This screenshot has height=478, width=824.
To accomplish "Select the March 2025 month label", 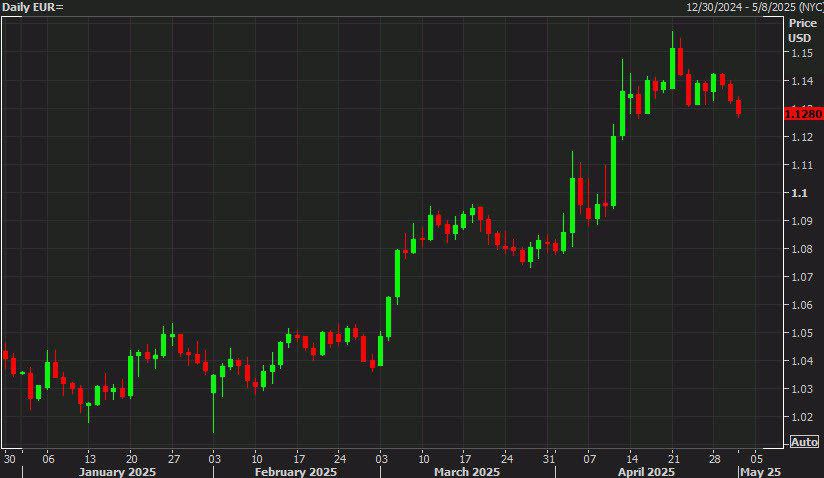I will [467, 471].
